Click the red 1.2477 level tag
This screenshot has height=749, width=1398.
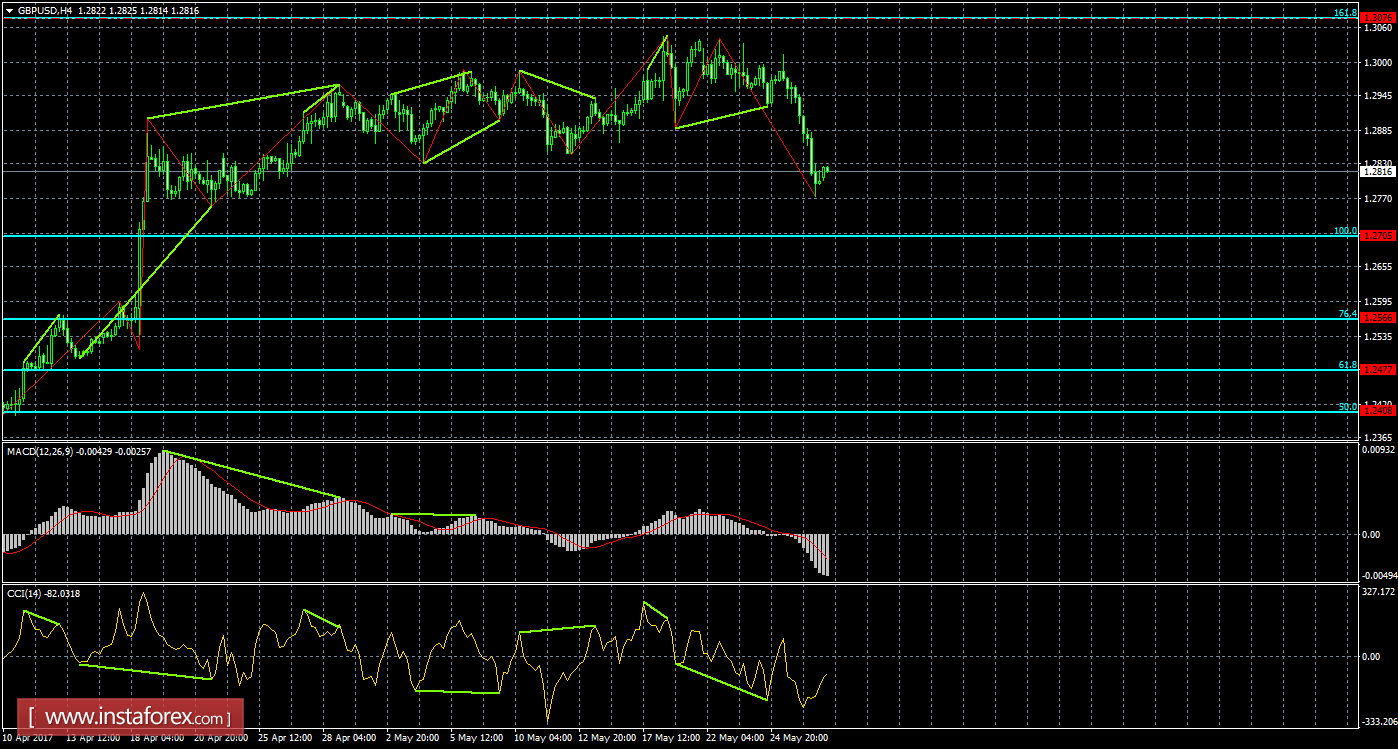pyautogui.click(x=1378, y=370)
